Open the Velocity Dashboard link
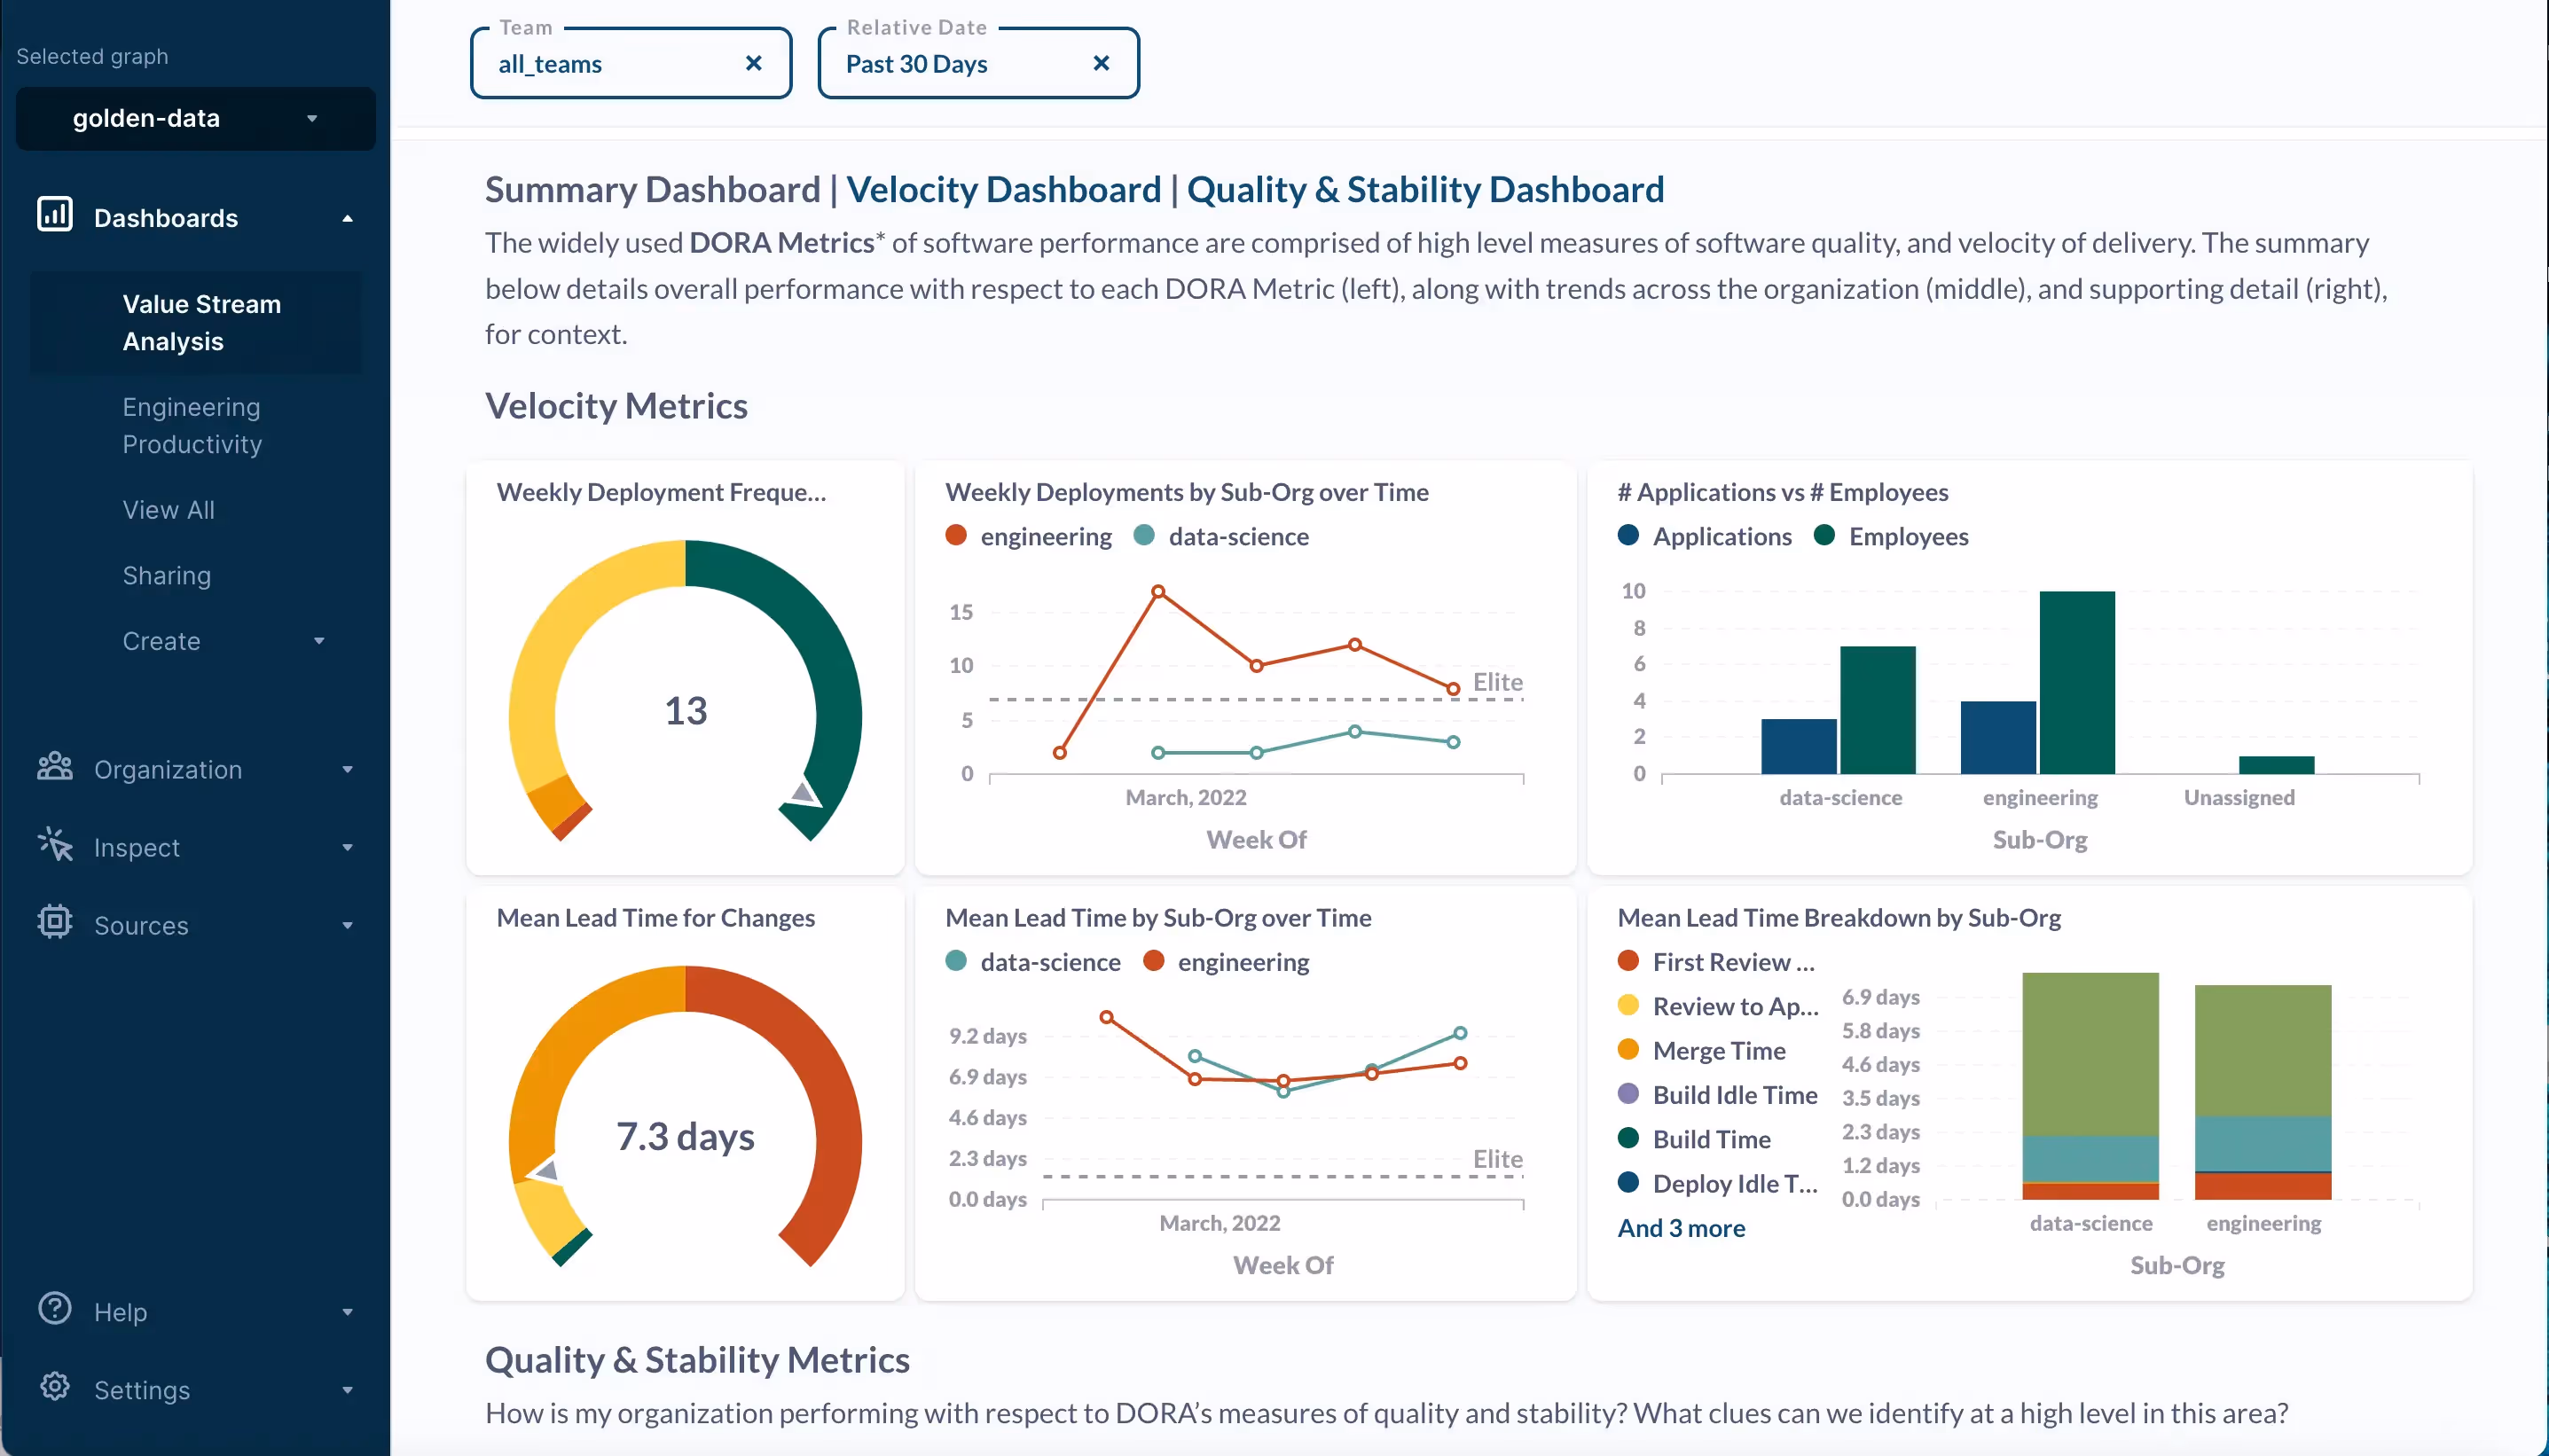 (x=1003, y=190)
